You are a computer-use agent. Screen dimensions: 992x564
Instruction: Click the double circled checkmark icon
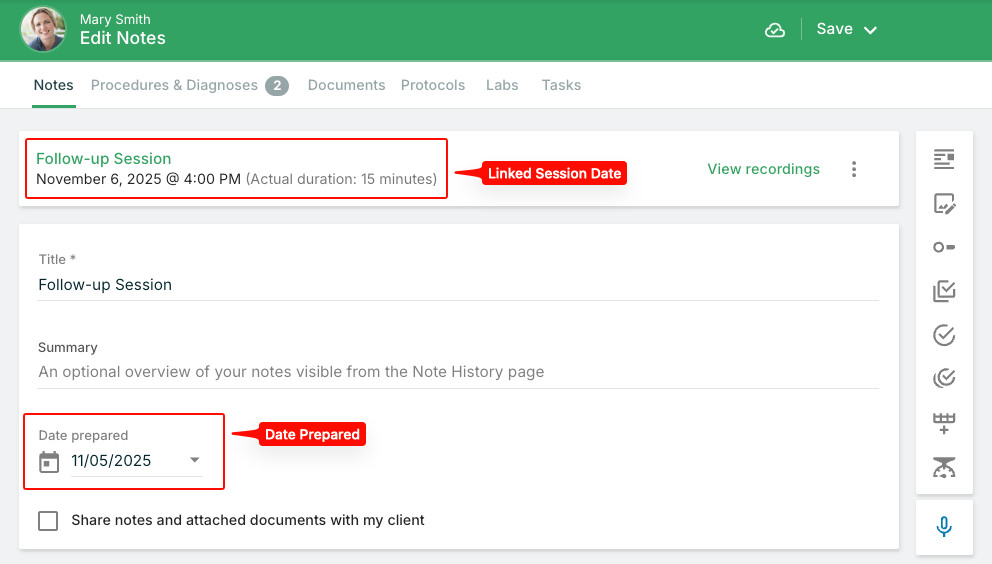point(944,378)
